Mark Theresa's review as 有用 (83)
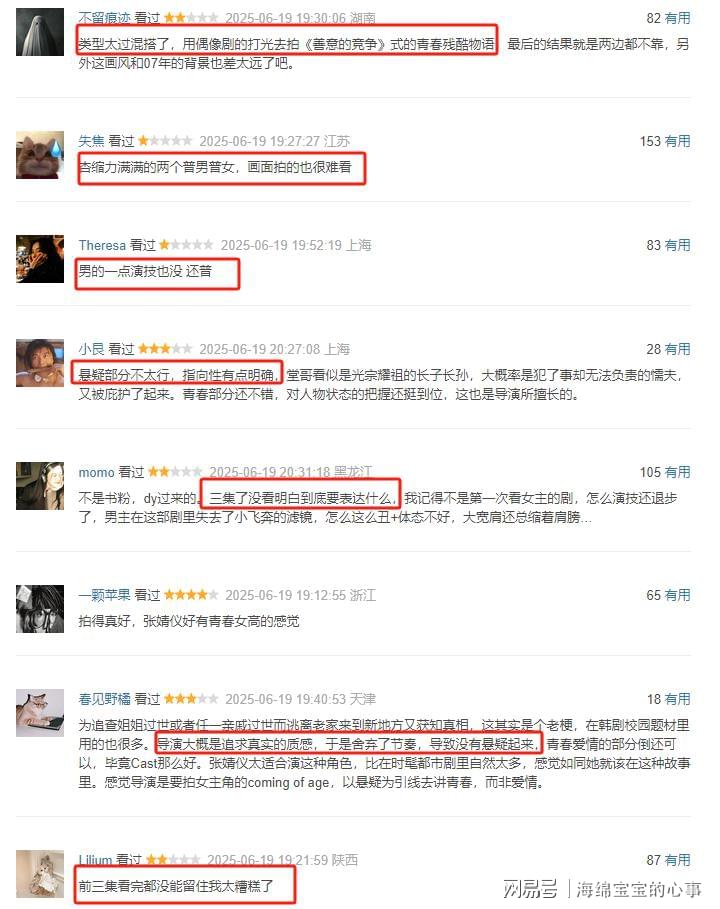This screenshot has width=720, height=909. (677, 245)
